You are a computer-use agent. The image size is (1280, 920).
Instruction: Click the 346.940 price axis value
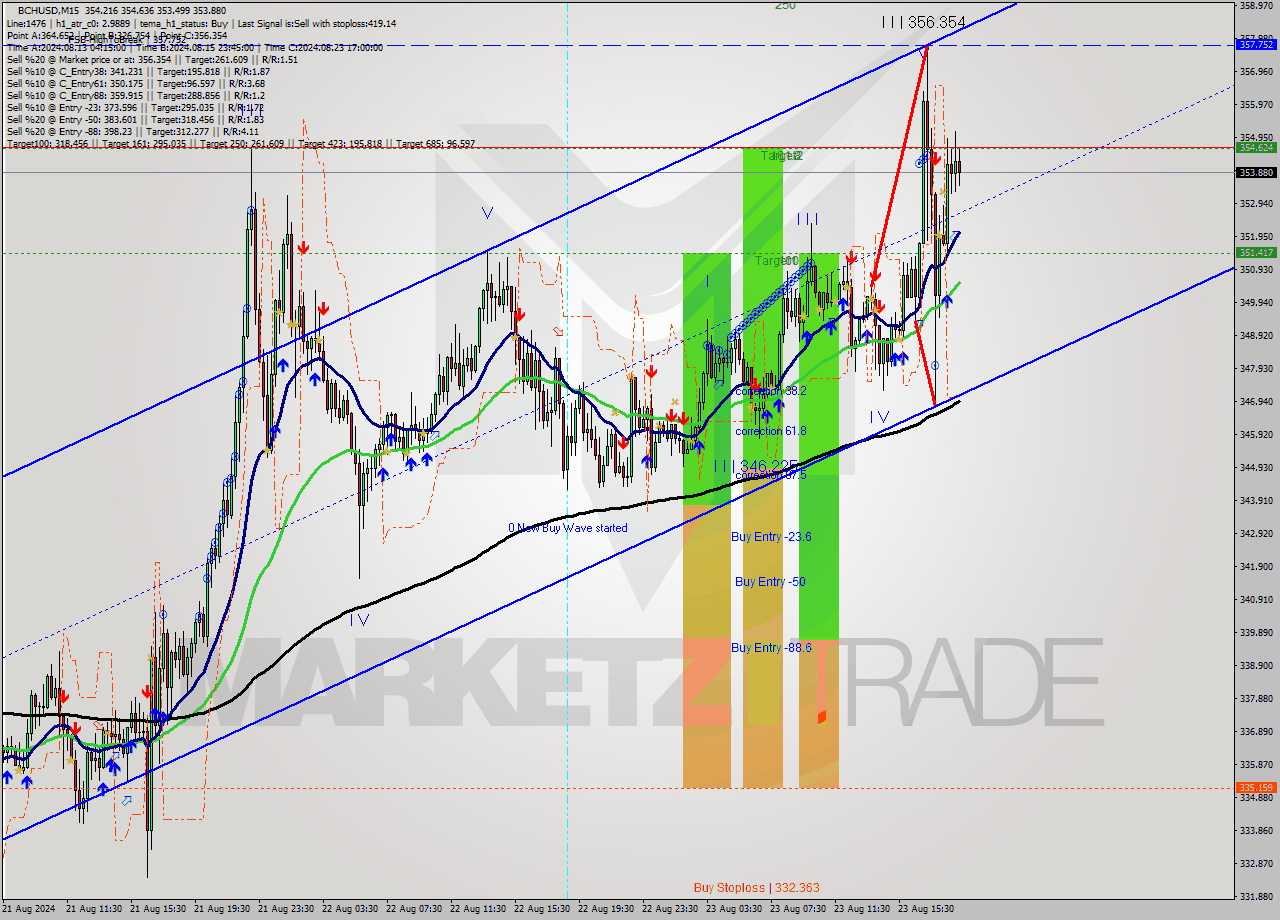[1256, 401]
